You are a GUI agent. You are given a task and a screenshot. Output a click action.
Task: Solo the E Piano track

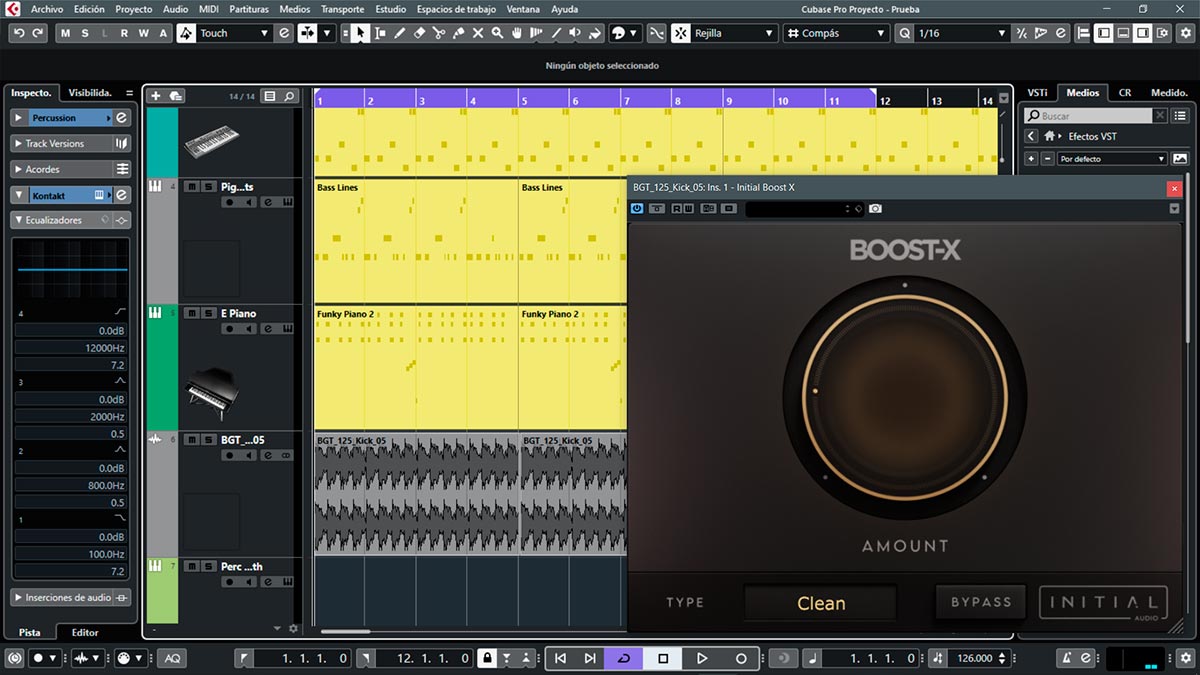[x=207, y=313]
